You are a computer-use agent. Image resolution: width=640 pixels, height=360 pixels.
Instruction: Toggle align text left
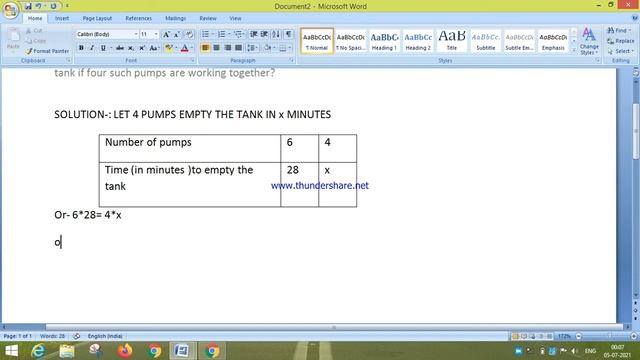coord(205,48)
